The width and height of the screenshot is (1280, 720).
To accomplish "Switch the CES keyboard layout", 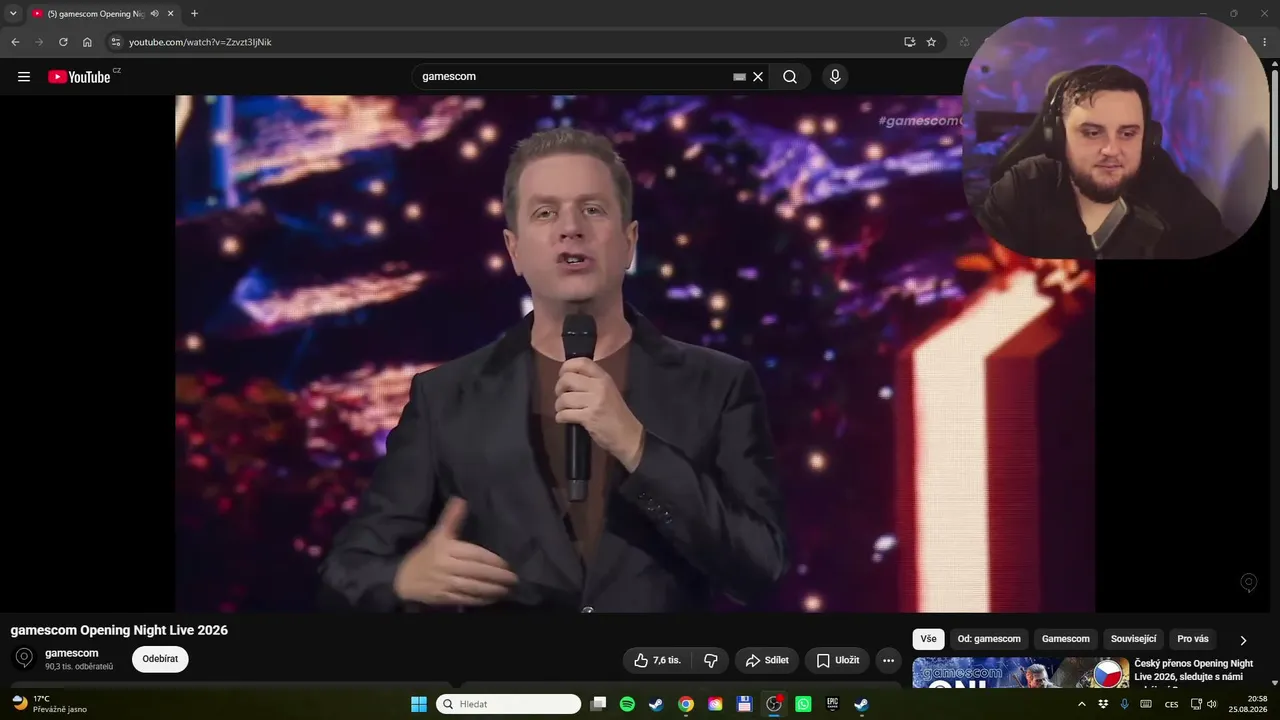I will click(x=1171, y=704).
